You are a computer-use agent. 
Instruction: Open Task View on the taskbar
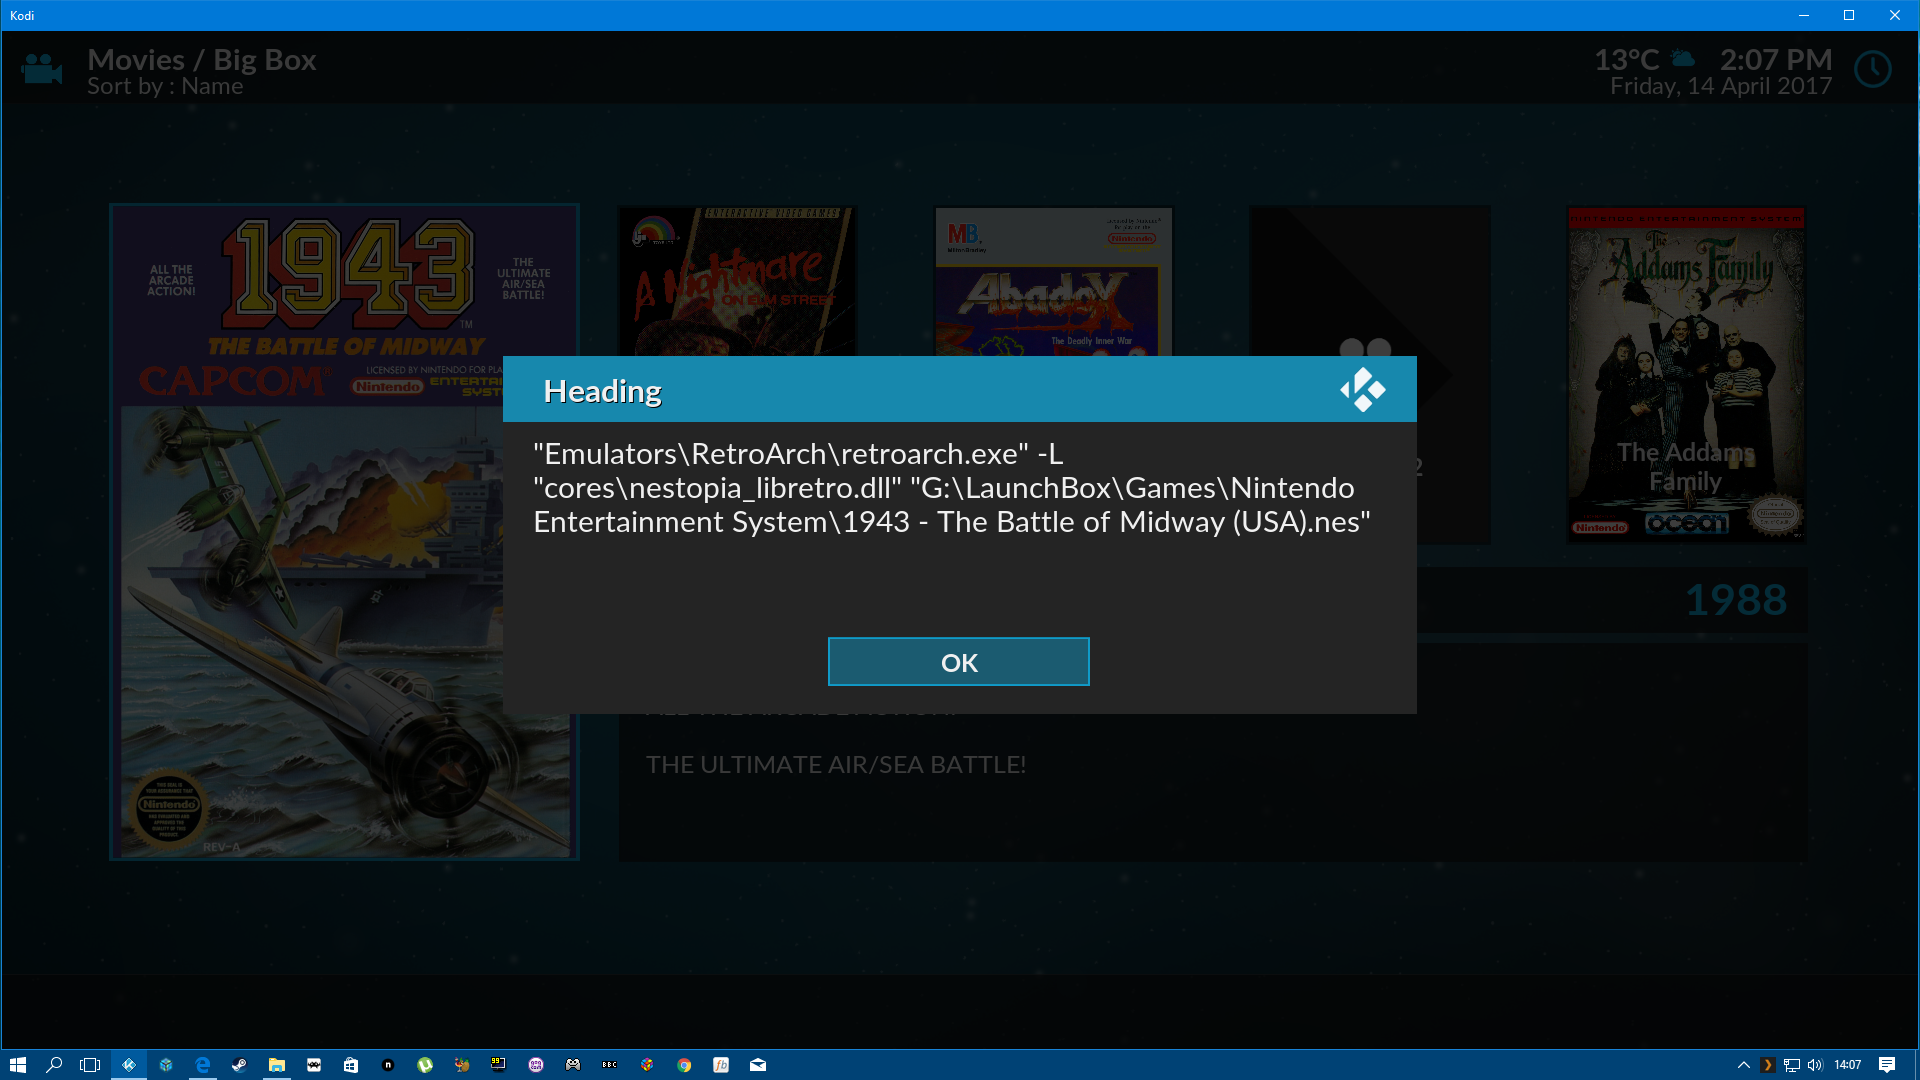[90, 1065]
